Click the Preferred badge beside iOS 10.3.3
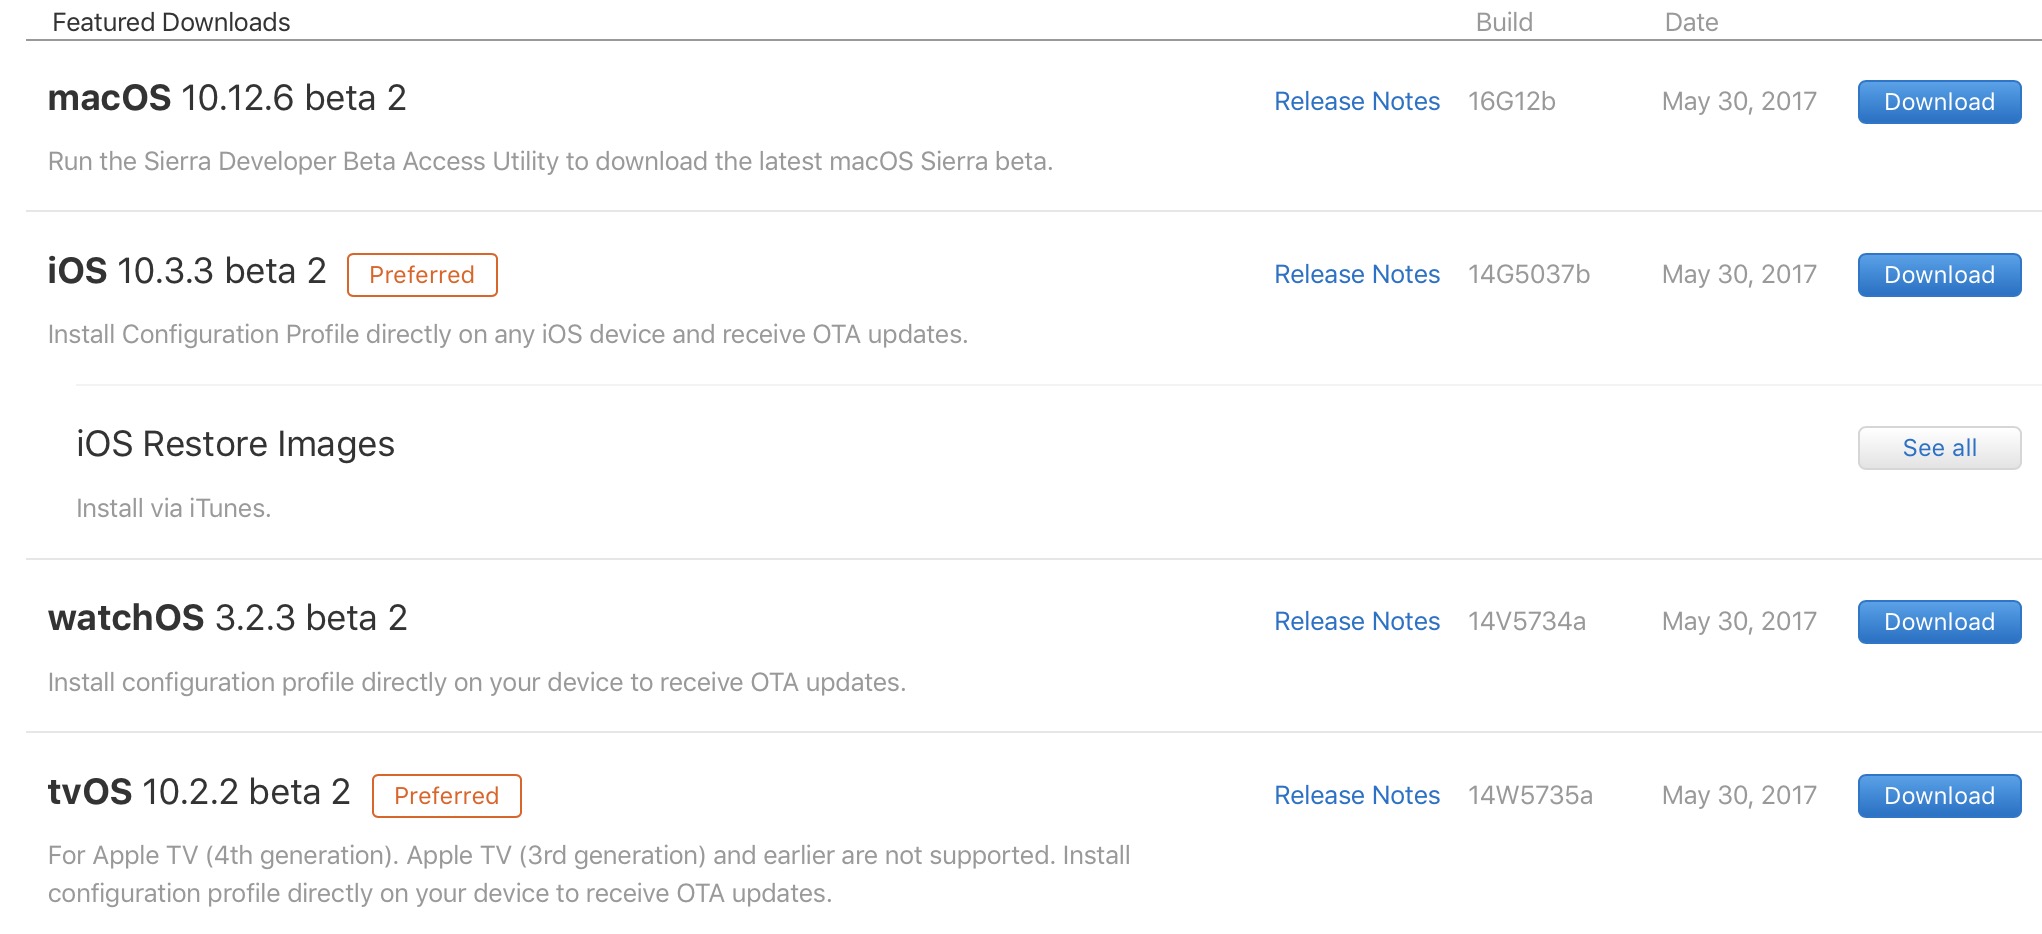This screenshot has width=2042, height=934. 421,275
